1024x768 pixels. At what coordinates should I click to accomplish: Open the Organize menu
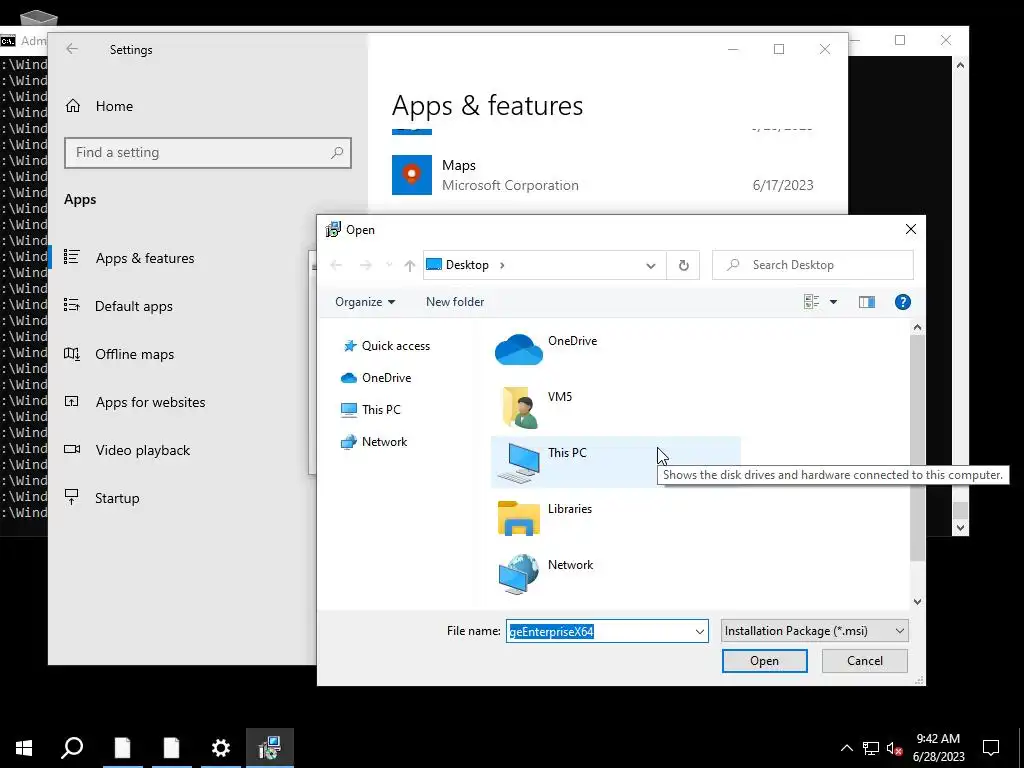pyautogui.click(x=365, y=302)
